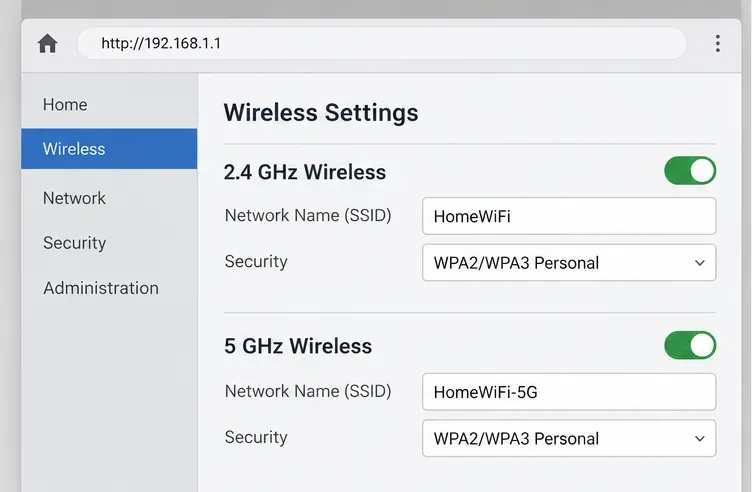Click the Network Name (SSID) label under 5 GHz
This screenshot has height=492, width=752.
[x=308, y=391]
